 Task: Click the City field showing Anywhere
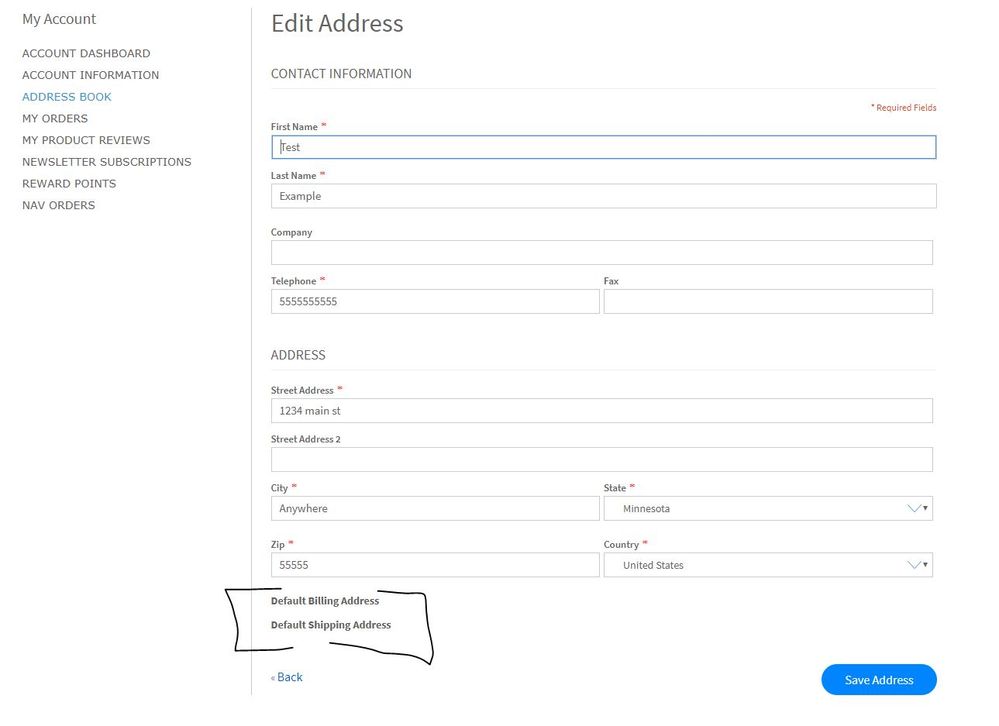tap(435, 508)
